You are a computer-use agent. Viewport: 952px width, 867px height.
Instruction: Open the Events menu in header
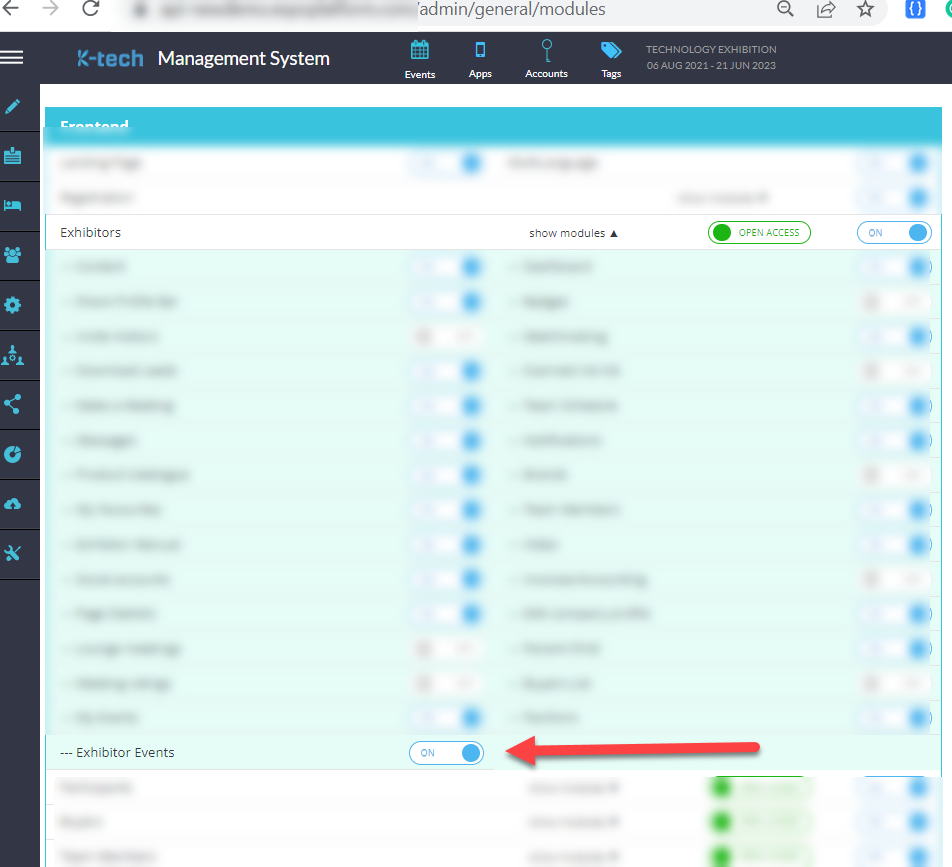pos(420,59)
